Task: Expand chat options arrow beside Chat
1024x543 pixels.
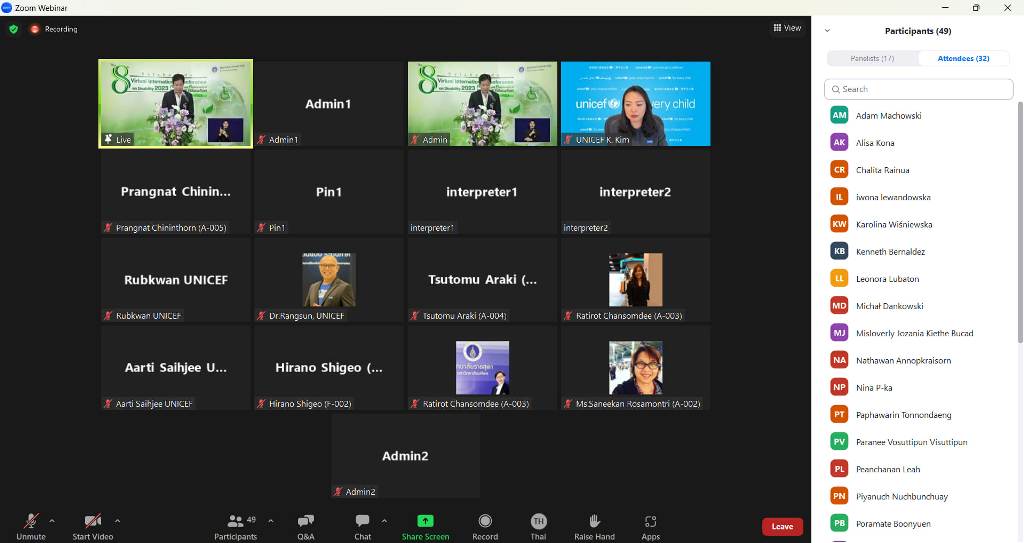Action: [384, 521]
